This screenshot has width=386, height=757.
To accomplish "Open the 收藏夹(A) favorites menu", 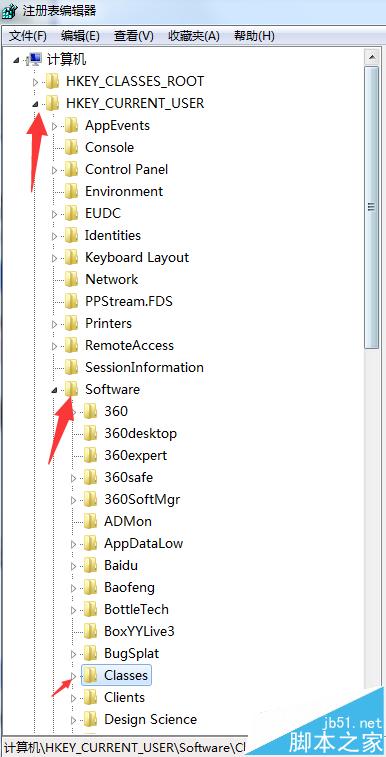I will (193, 36).
